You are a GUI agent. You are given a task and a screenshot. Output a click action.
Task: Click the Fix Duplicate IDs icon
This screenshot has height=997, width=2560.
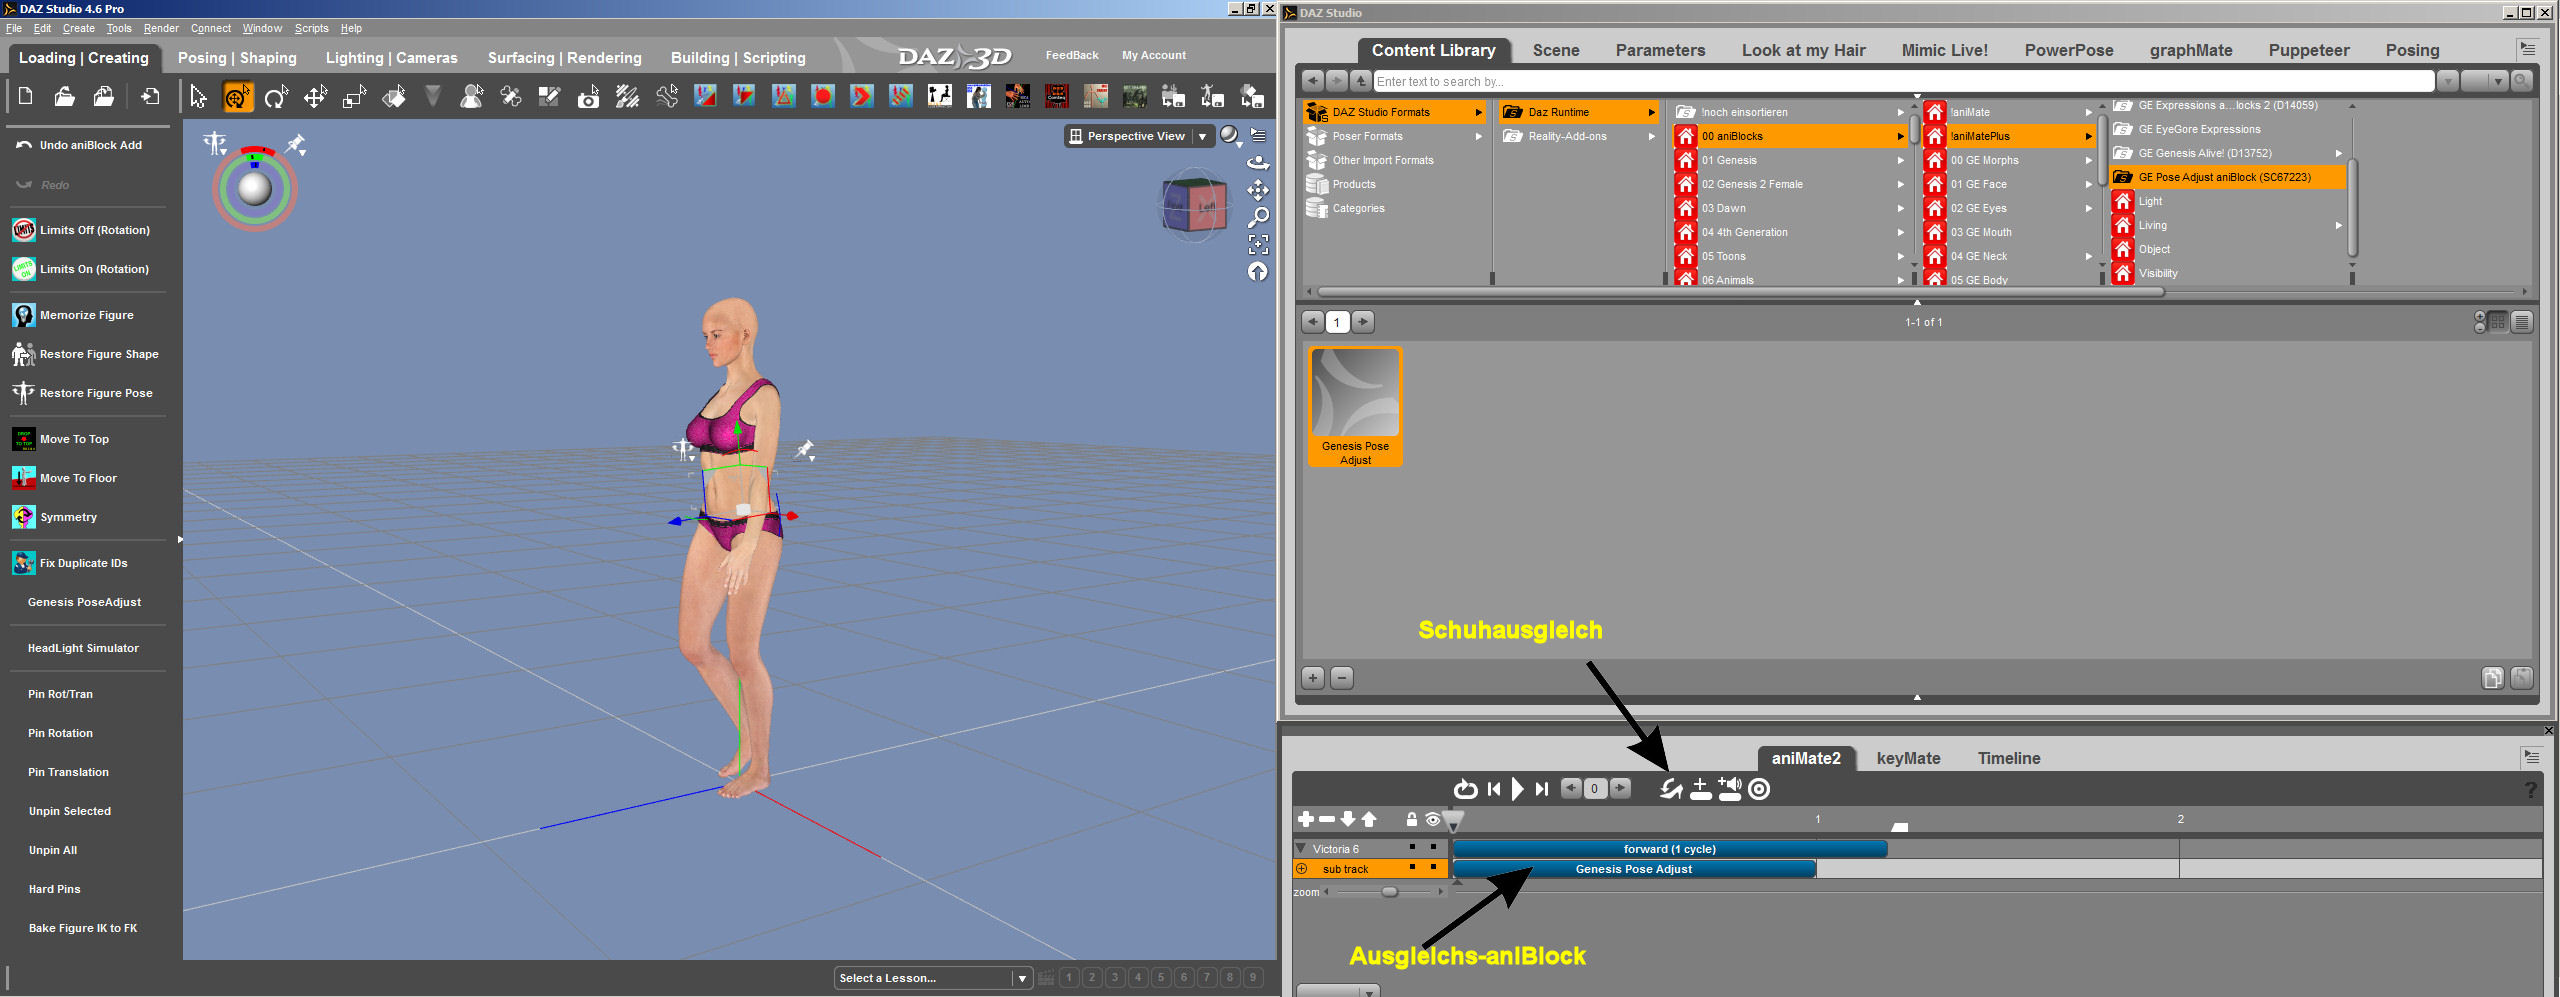click(x=24, y=563)
